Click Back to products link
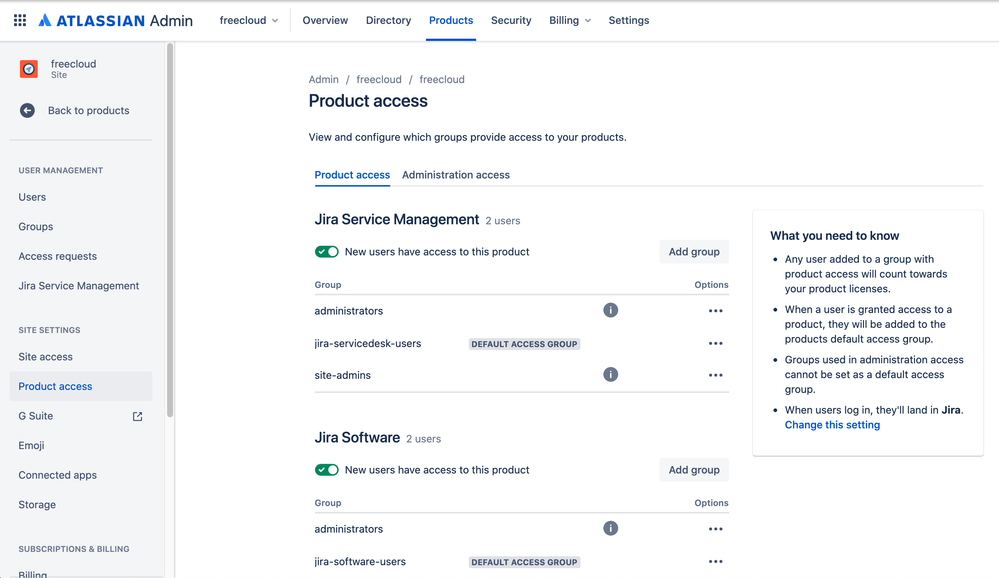 [x=89, y=110]
